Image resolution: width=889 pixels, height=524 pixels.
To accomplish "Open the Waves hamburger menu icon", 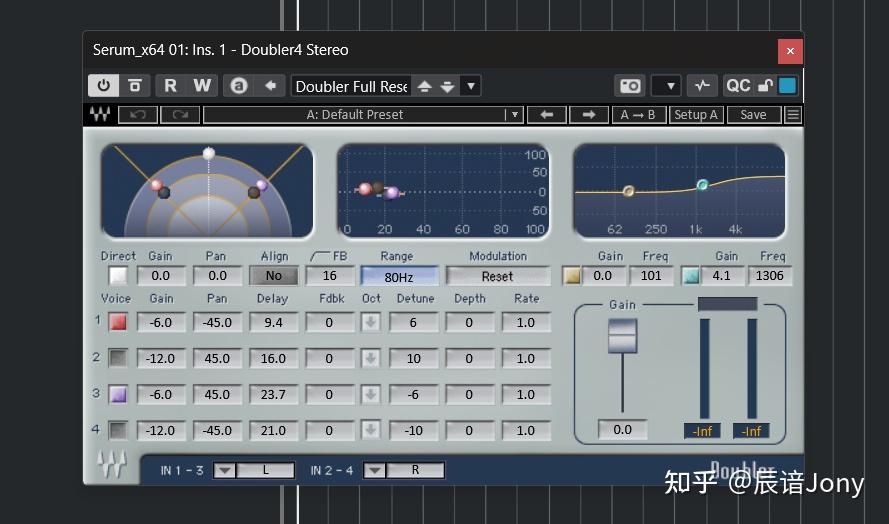I will tap(793, 115).
